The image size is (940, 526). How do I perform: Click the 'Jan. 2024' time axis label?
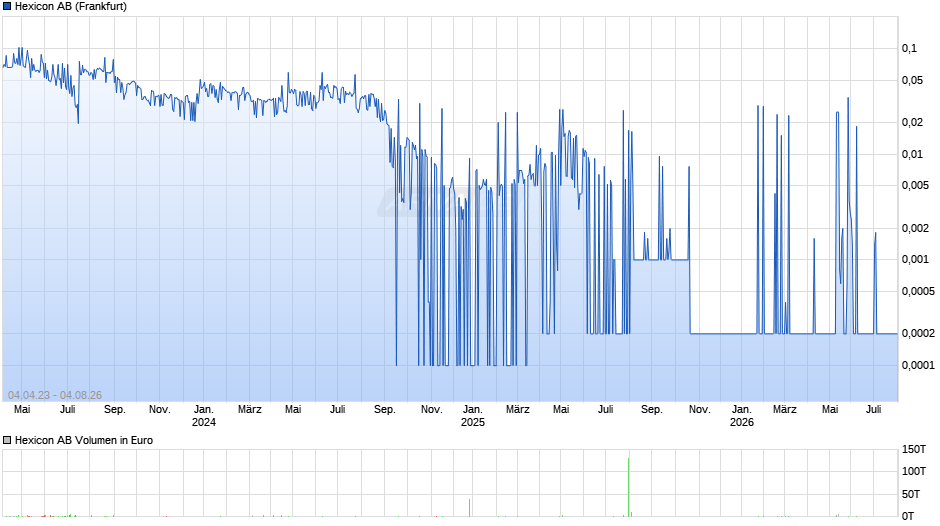tap(204, 416)
